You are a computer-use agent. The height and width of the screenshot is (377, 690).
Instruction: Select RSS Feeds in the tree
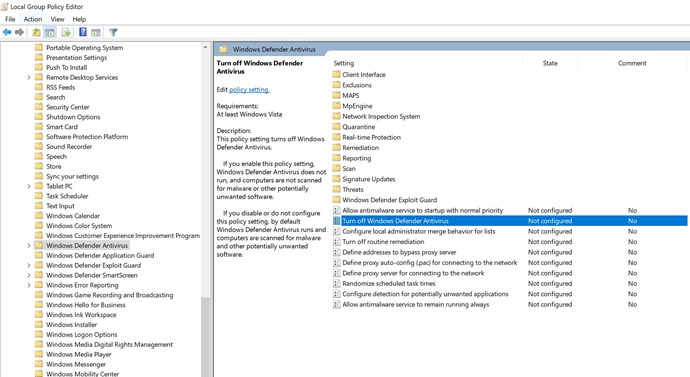[61, 87]
